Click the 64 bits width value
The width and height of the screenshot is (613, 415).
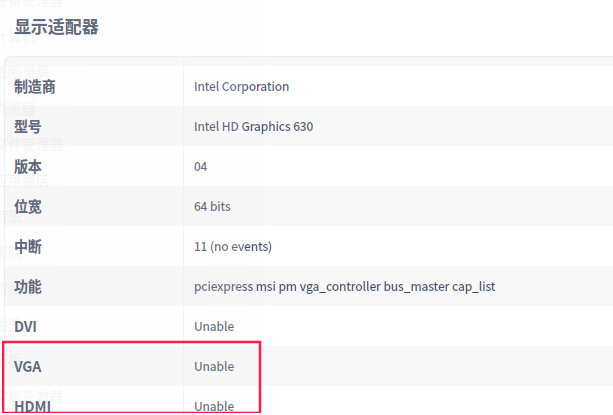pos(212,207)
